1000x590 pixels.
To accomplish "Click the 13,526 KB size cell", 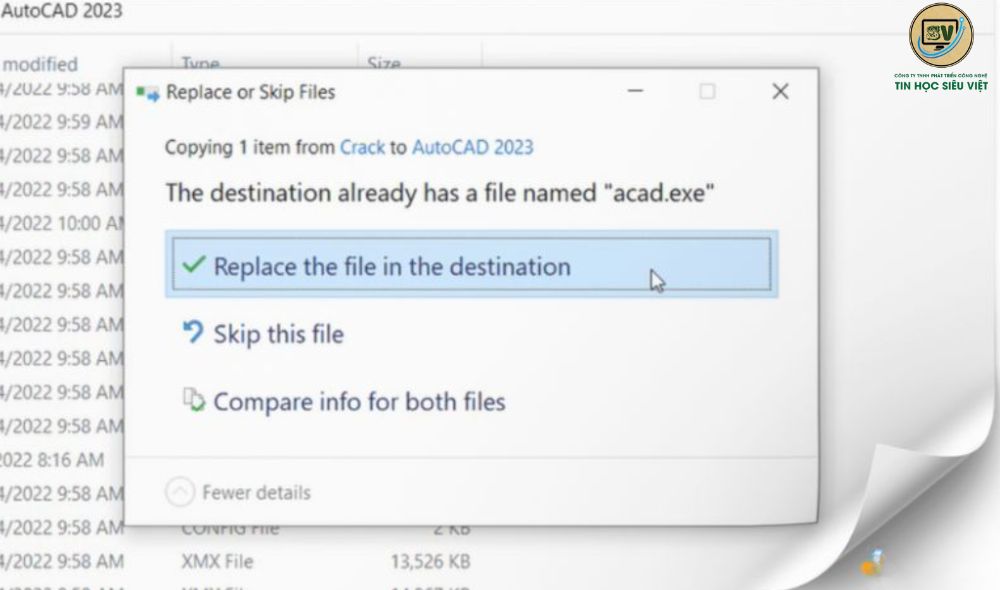I will point(430,561).
